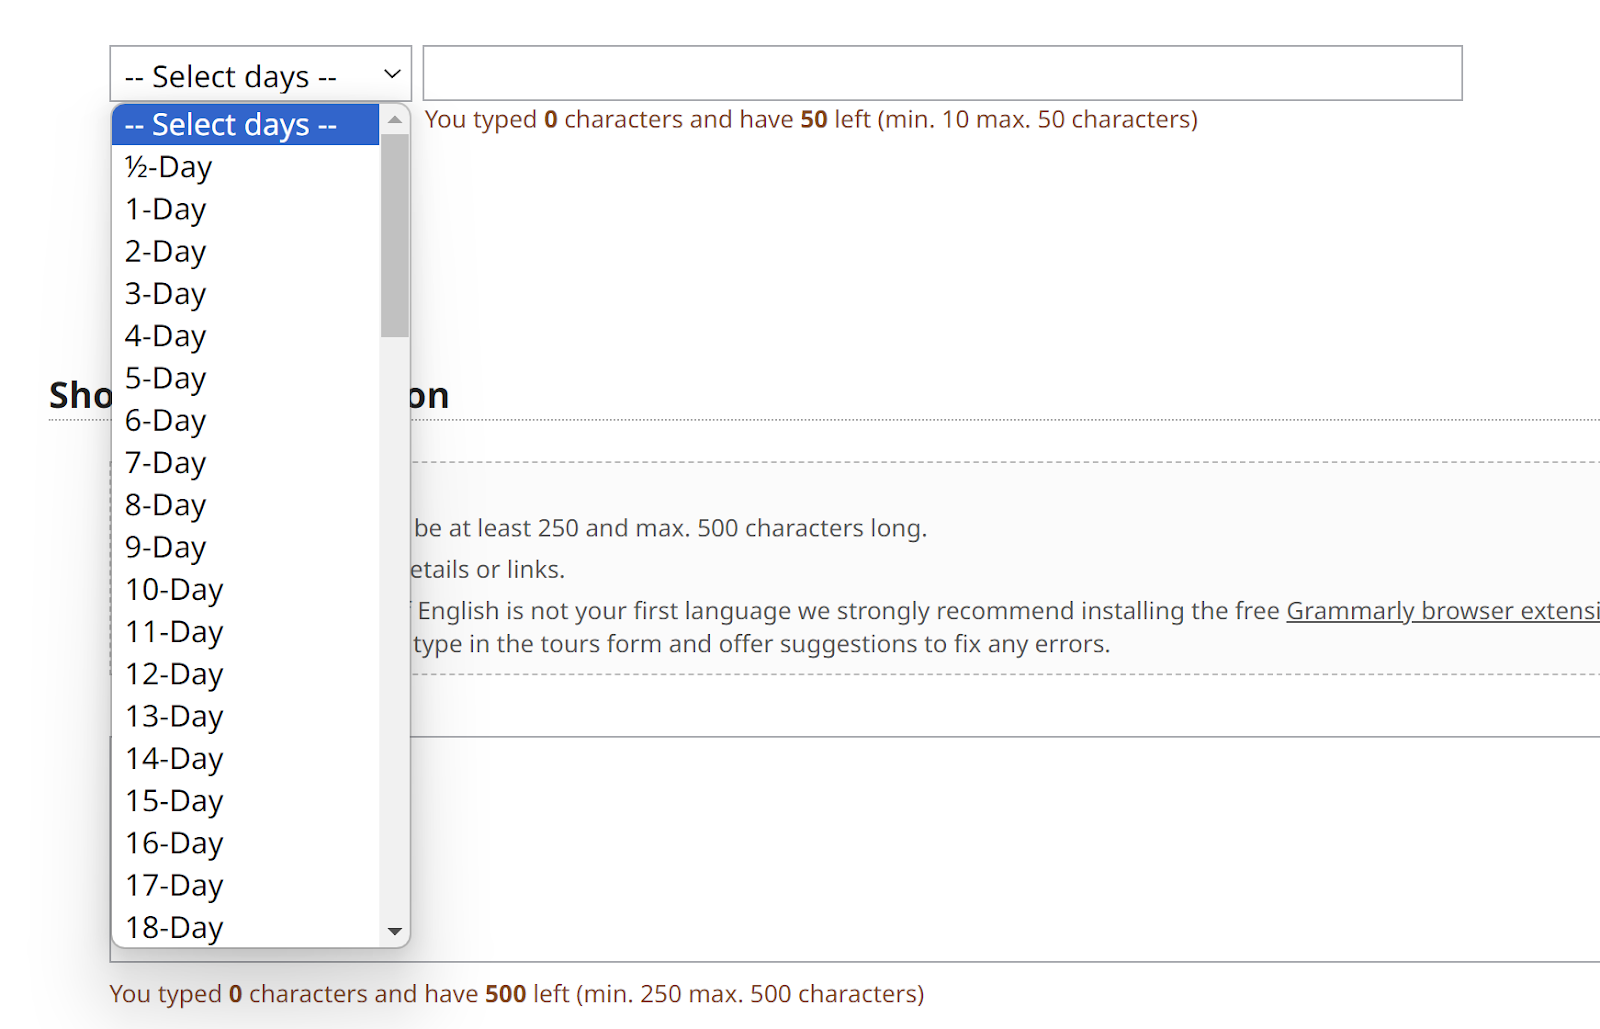Click the scroll up arrow in list
The height and width of the screenshot is (1029, 1600).
click(x=395, y=120)
